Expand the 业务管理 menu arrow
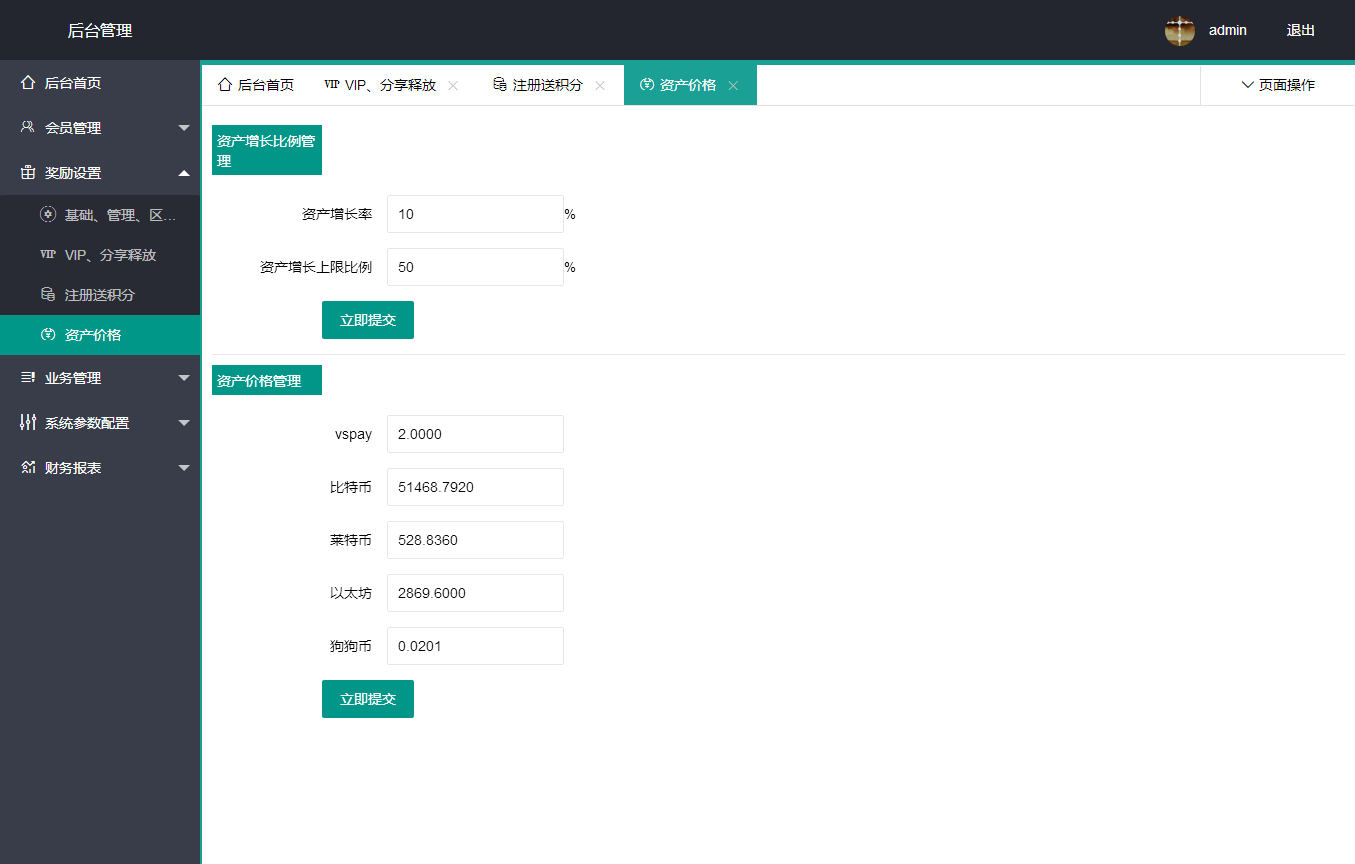The width and height of the screenshot is (1355, 864). [x=184, y=378]
